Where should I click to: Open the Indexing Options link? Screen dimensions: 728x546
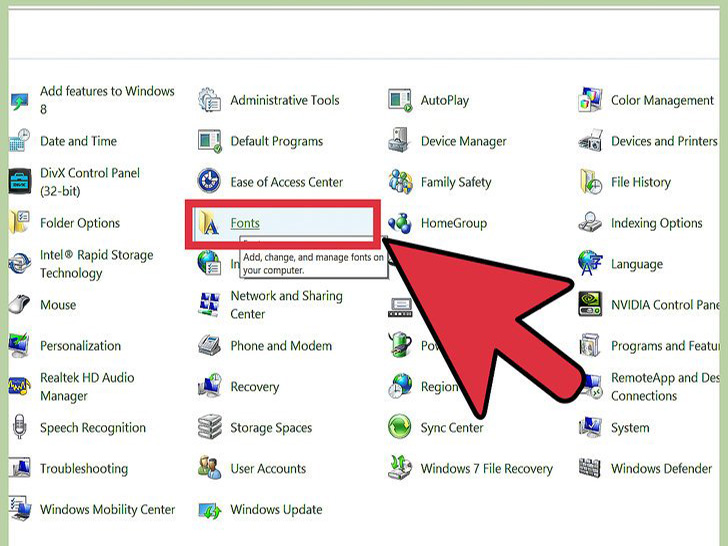coord(656,223)
